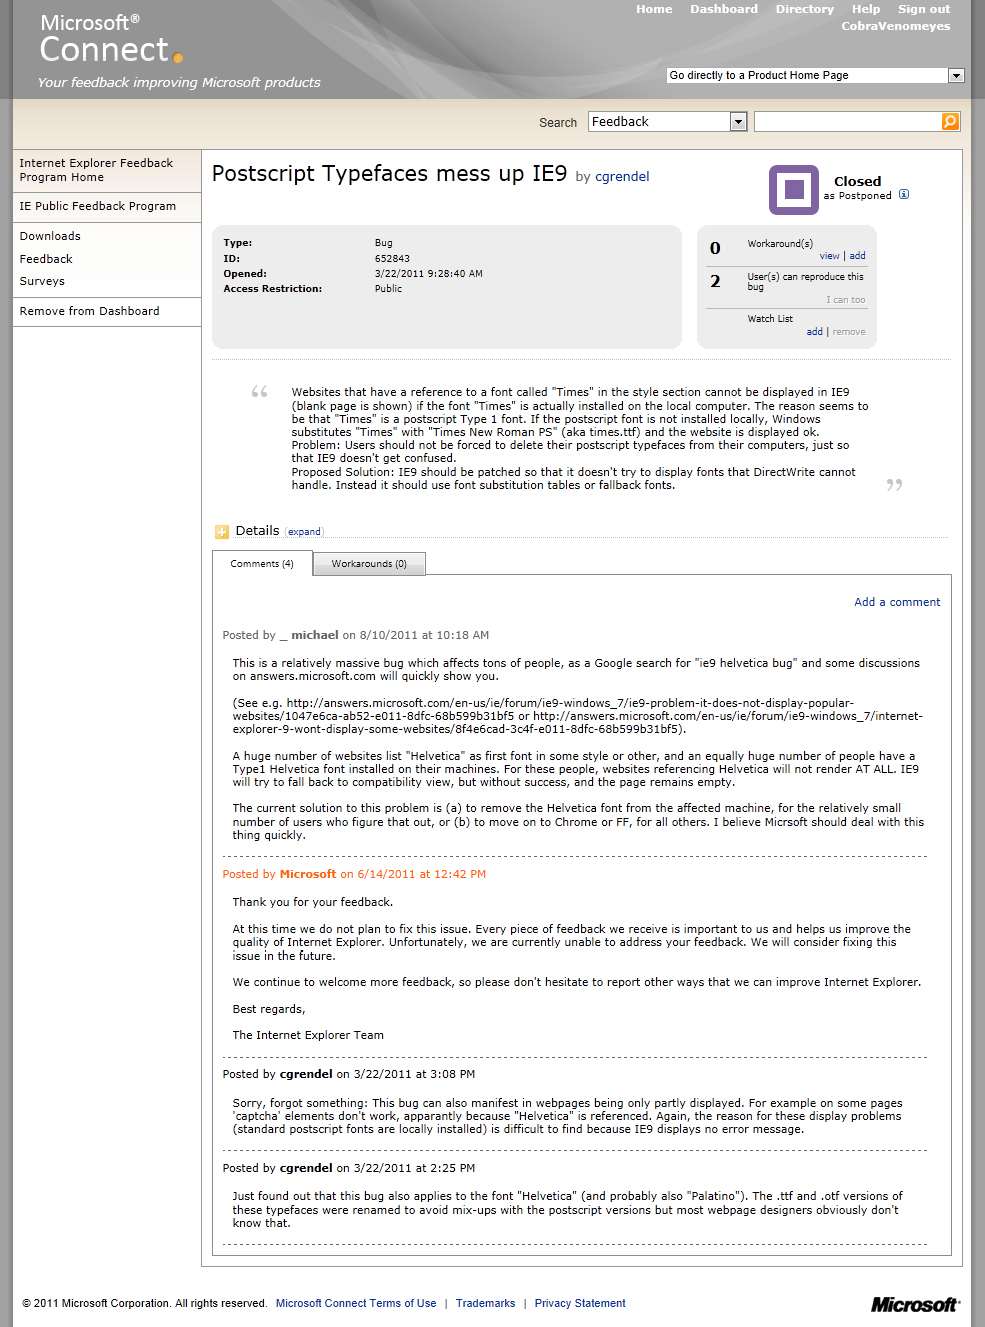The height and width of the screenshot is (1327, 985).
Task: Click the info icon beside Postponed
Action: [x=904, y=195]
